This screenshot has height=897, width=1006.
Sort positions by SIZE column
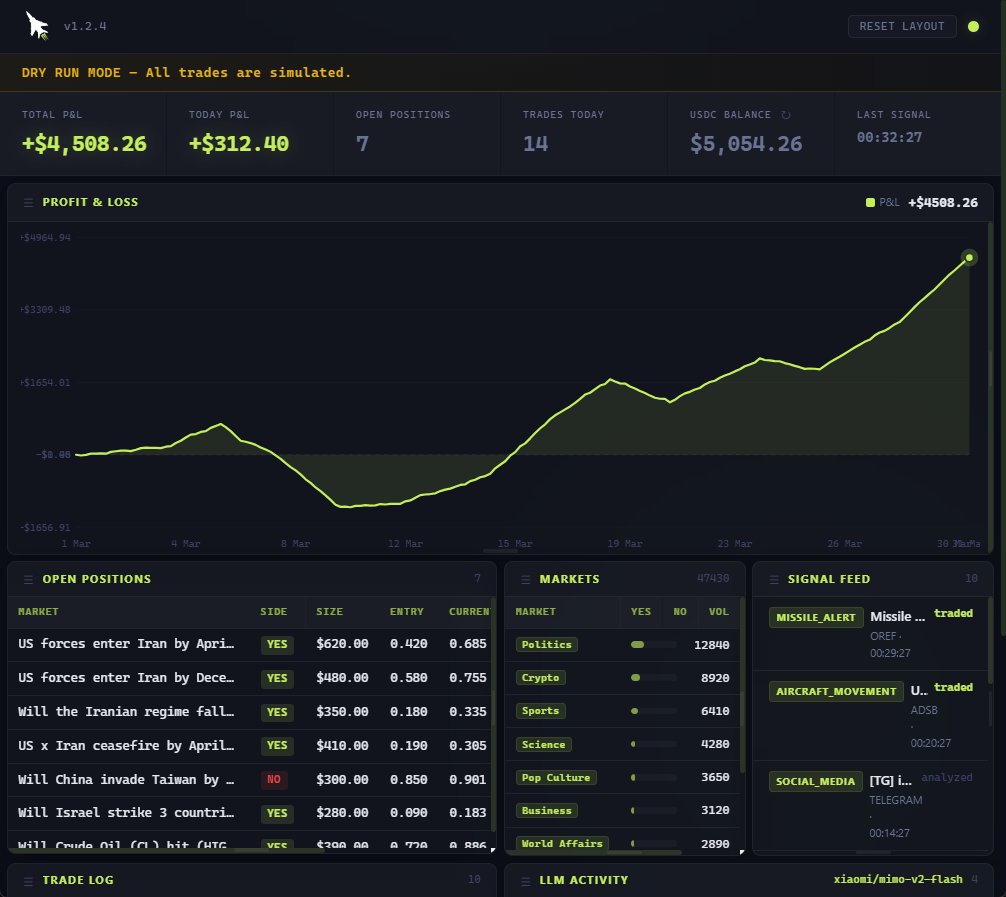[329, 611]
